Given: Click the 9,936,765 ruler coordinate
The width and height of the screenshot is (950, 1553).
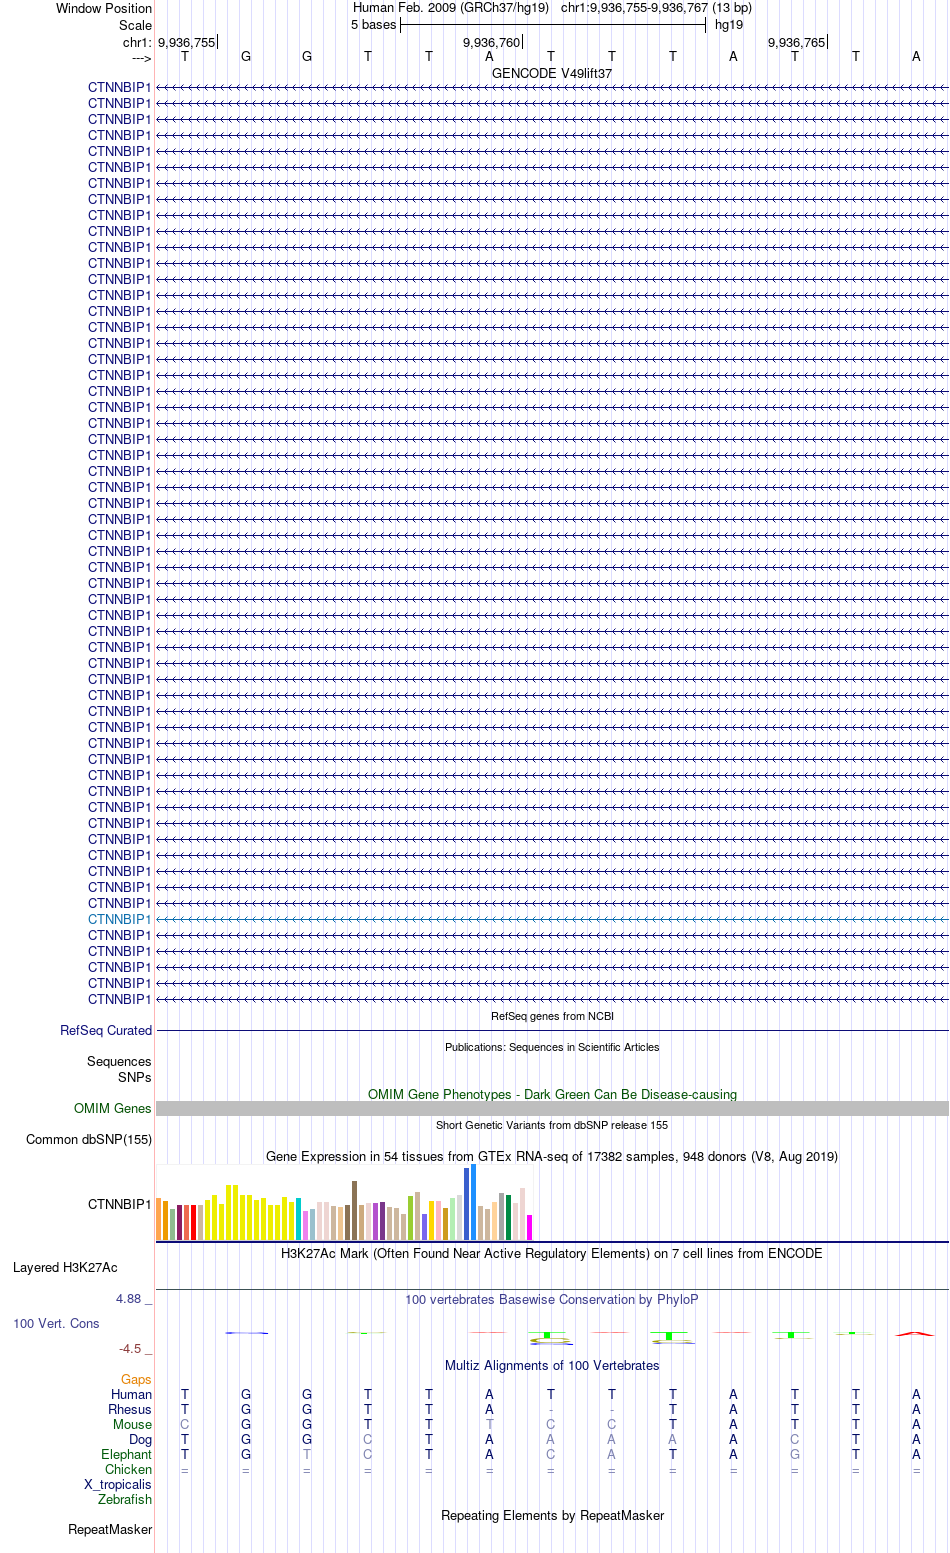Looking at the screenshot, I should pos(796,42).
